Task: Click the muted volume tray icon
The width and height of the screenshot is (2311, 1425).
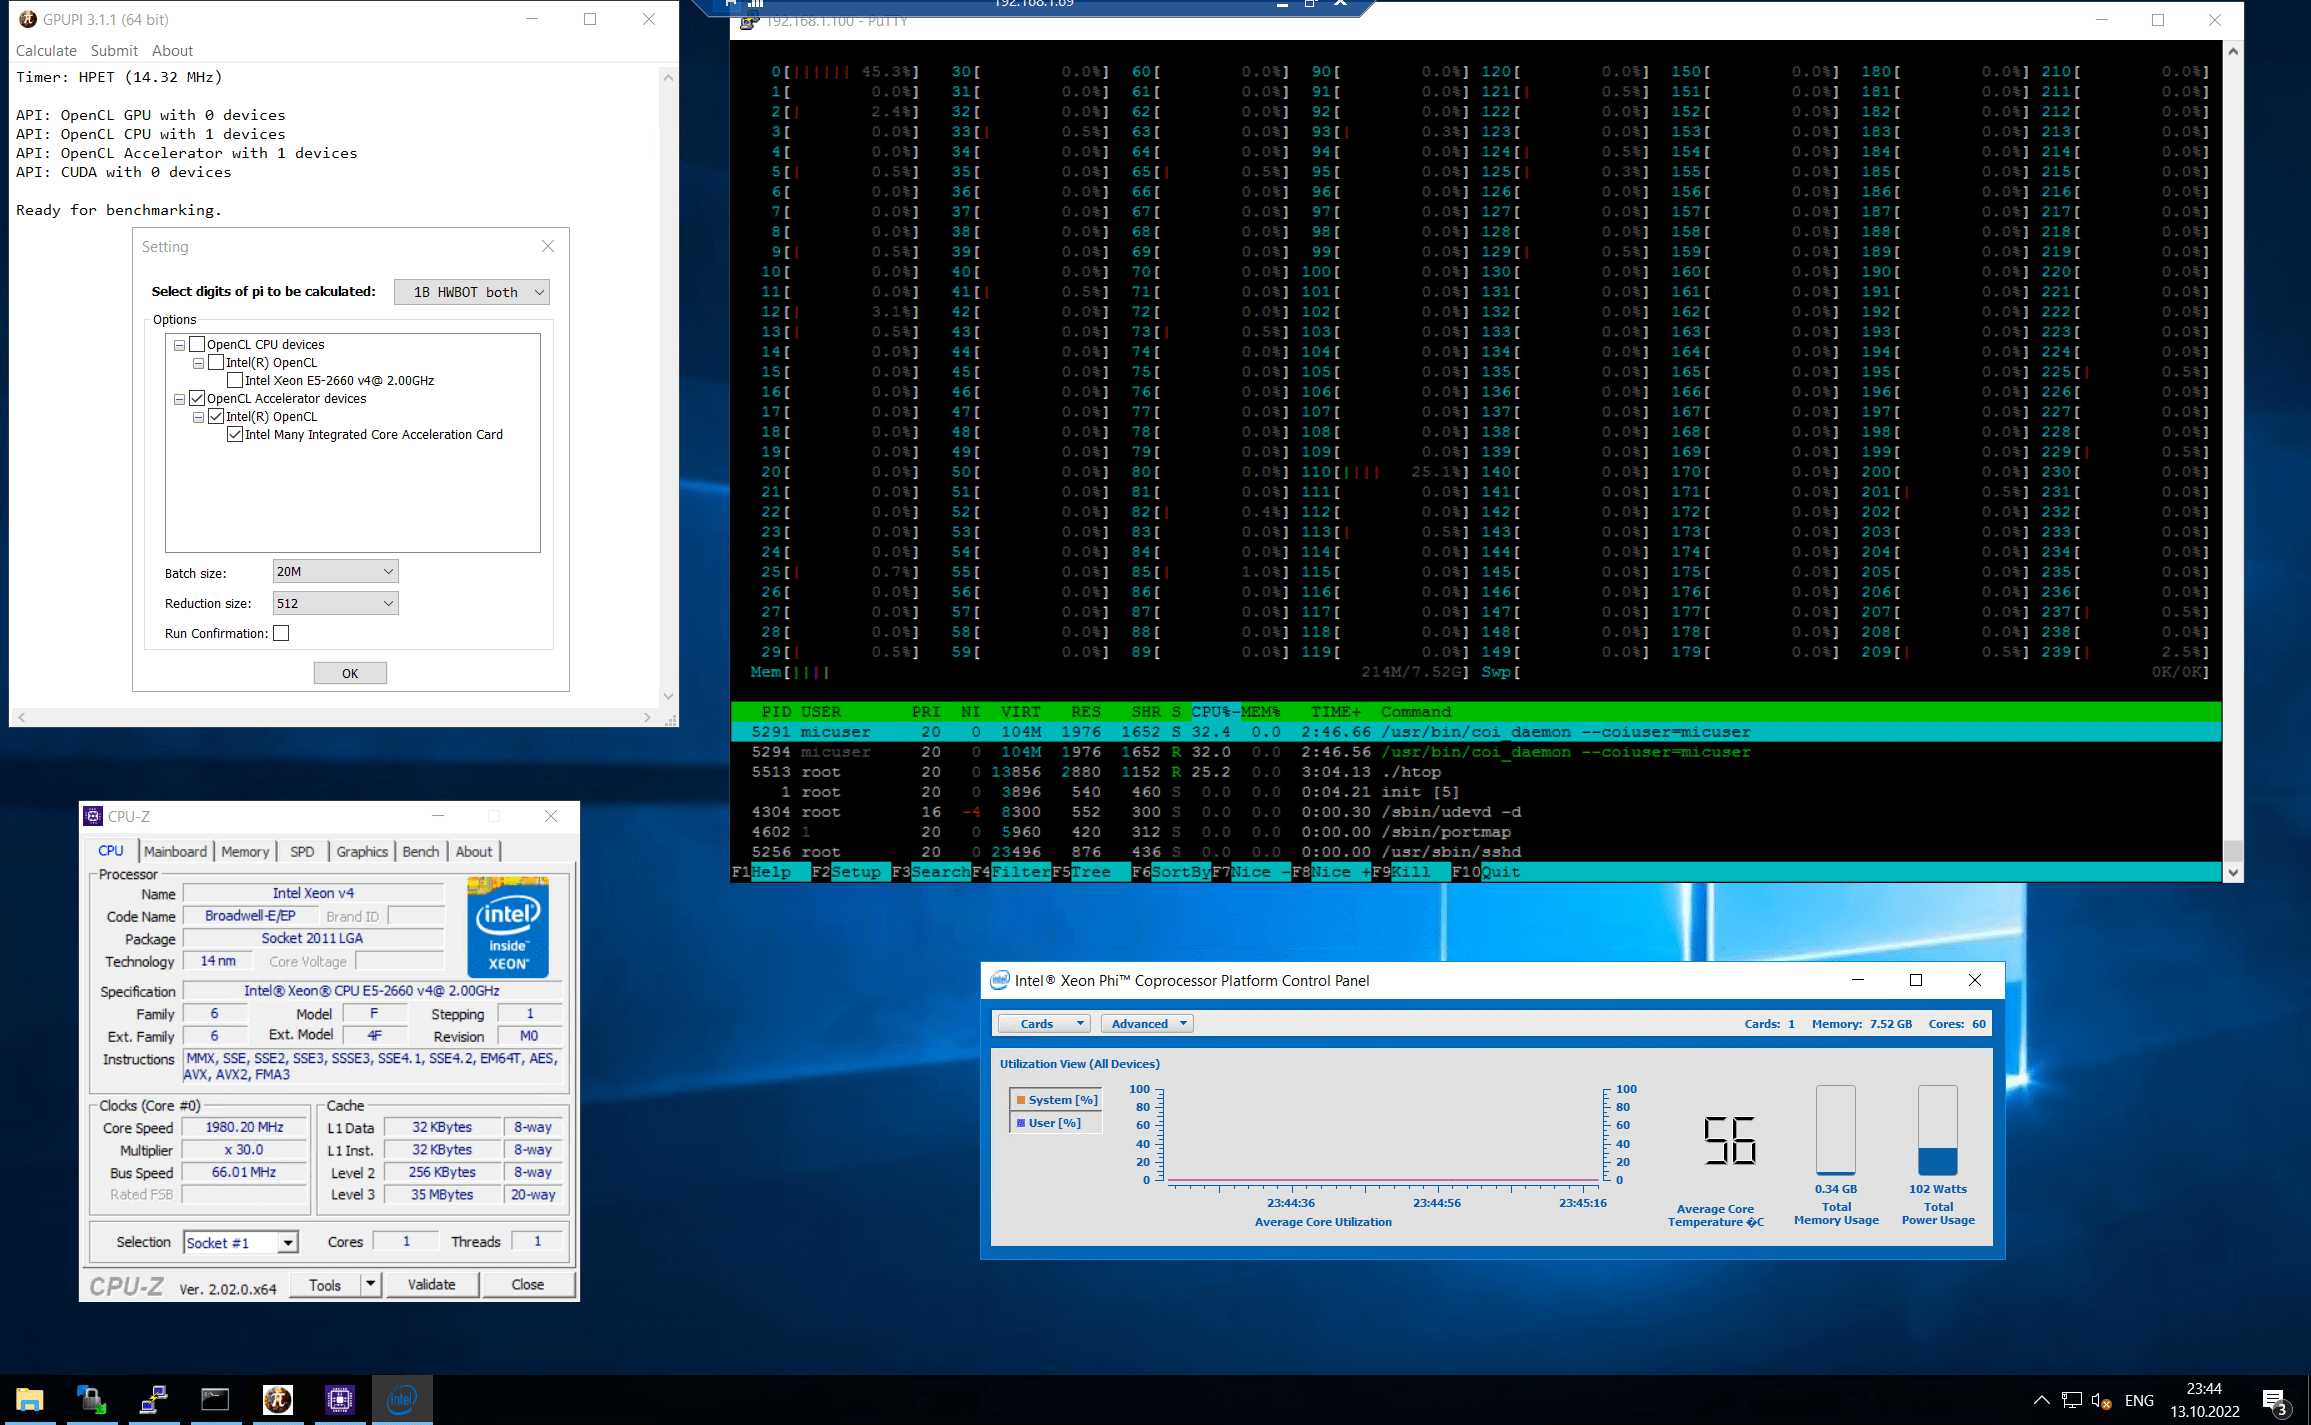Action: click(2101, 1400)
